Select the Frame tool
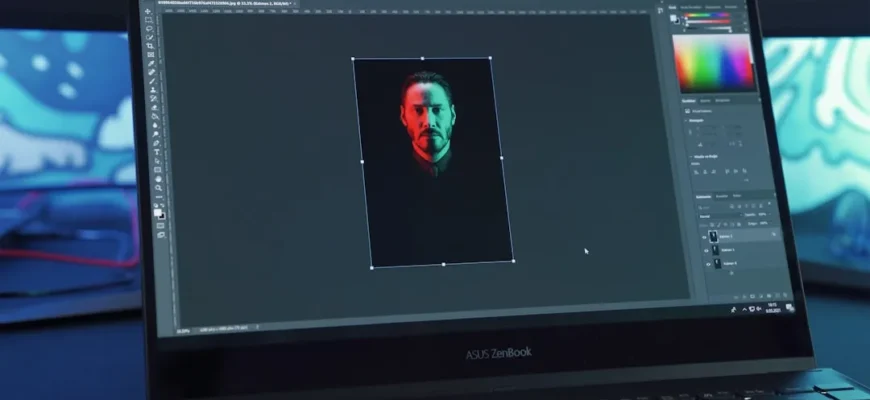Screen dimensions: 870x400 (x=151, y=54)
